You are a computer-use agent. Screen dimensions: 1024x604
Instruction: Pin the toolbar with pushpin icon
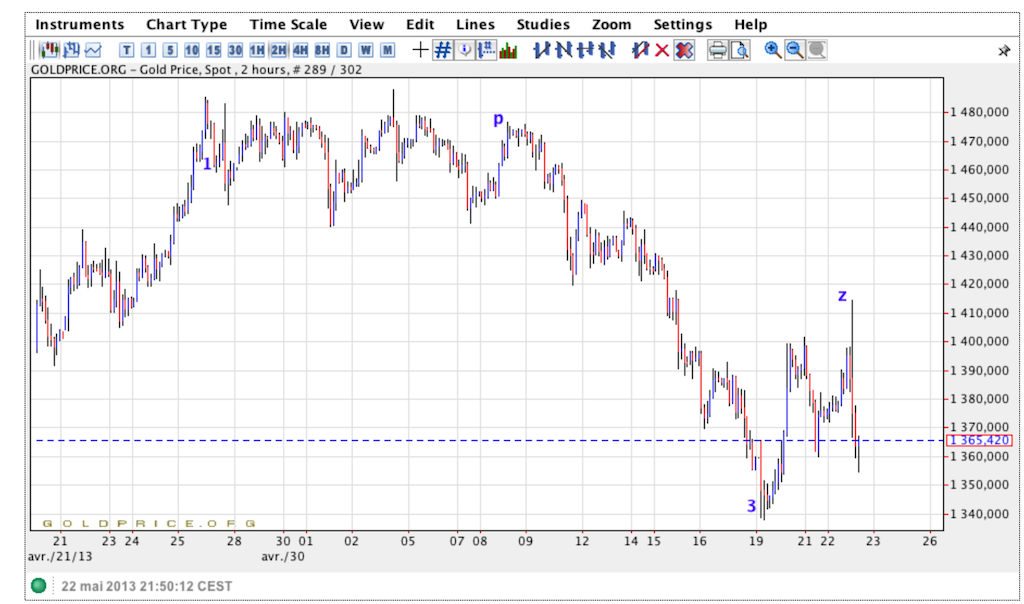click(1004, 50)
